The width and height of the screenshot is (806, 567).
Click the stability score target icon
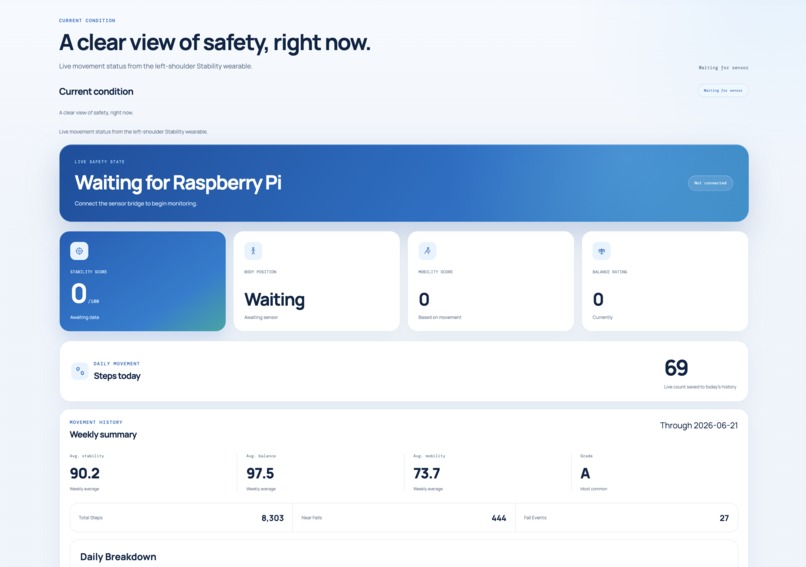pos(79,251)
